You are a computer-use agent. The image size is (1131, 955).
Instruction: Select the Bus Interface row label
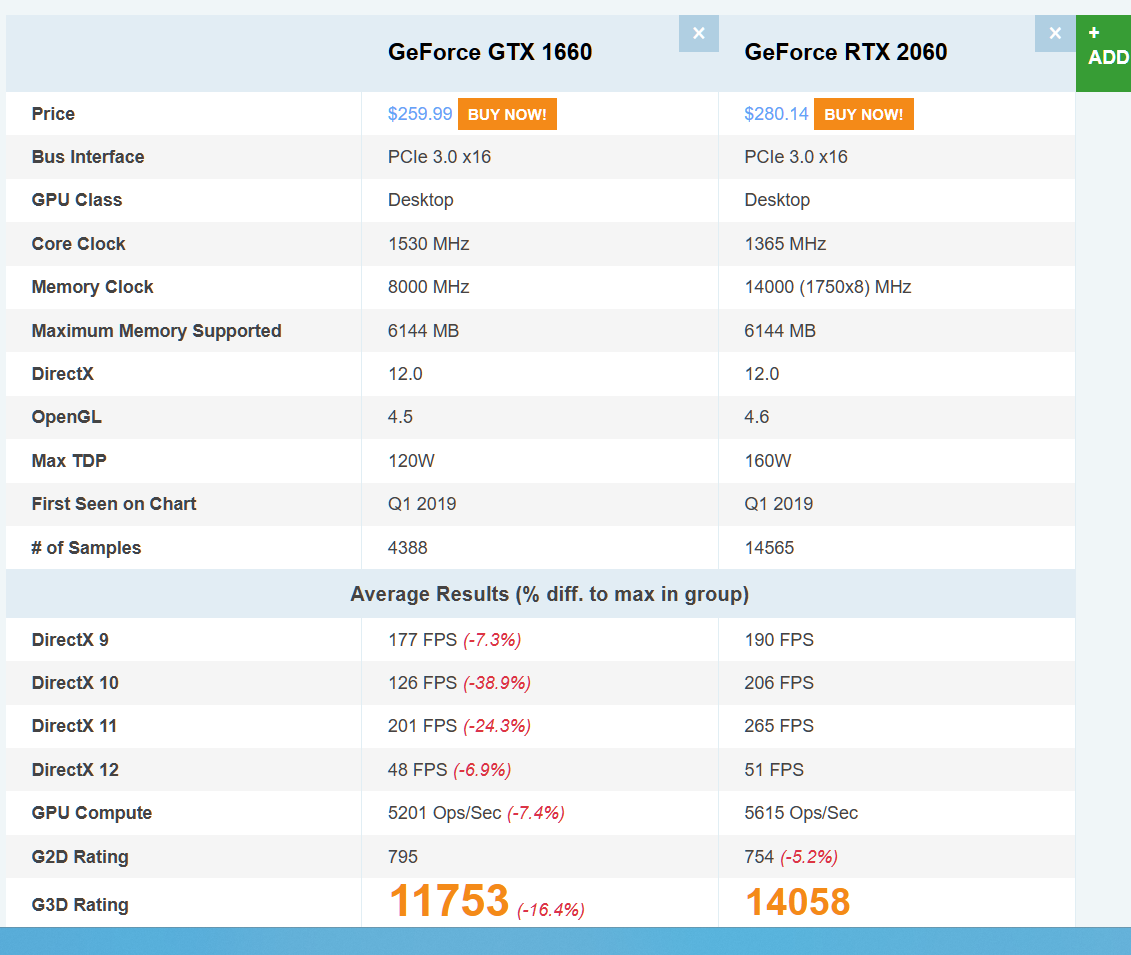click(88, 157)
